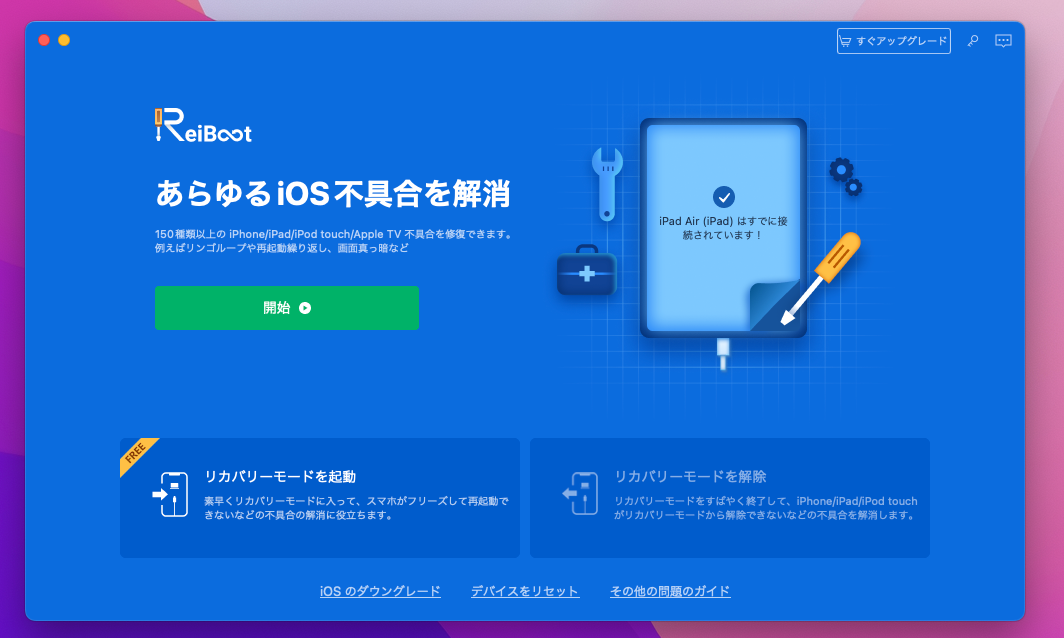Click the ReiBoot logo
The width and height of the screenshot is (1064, 638).
point(203,126)
